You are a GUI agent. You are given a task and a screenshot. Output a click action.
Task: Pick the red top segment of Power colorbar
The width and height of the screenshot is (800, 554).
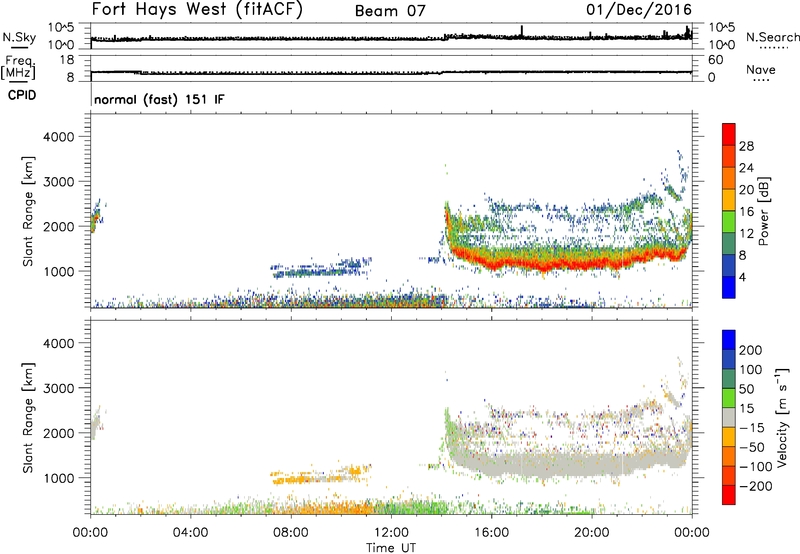click(729, 134)
